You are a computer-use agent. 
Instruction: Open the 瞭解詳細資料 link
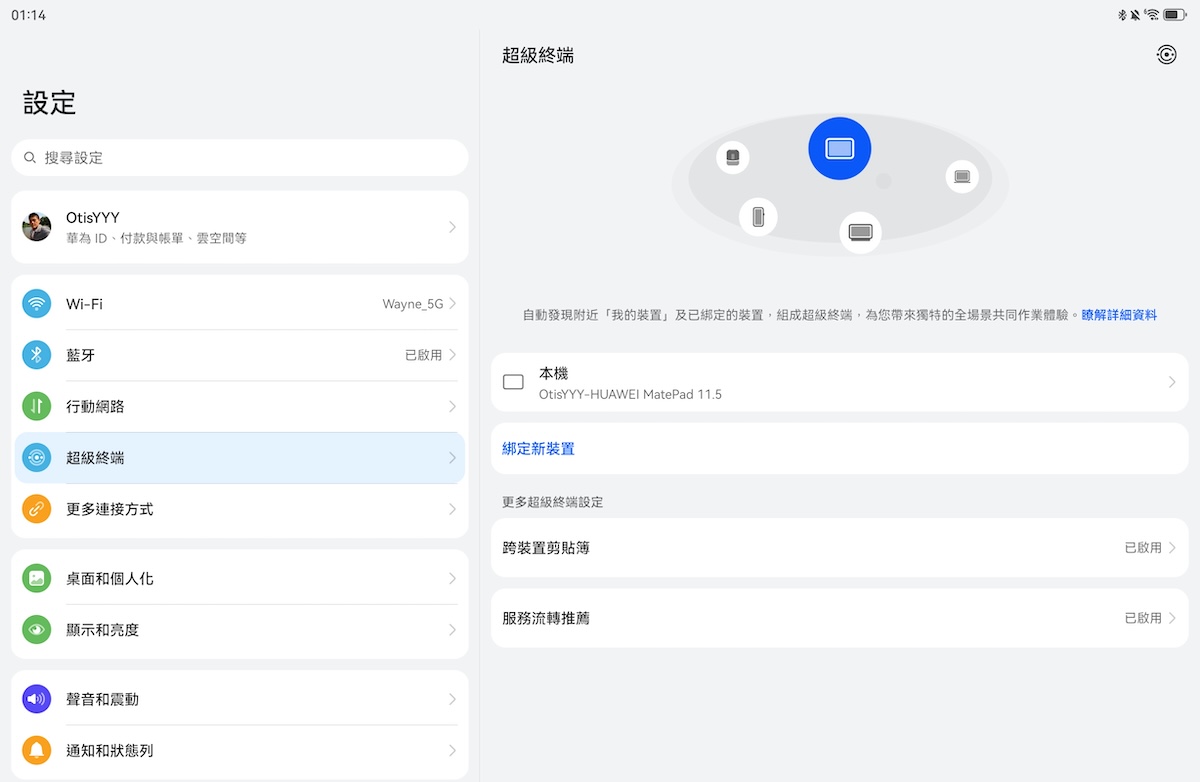[1119, 315]
